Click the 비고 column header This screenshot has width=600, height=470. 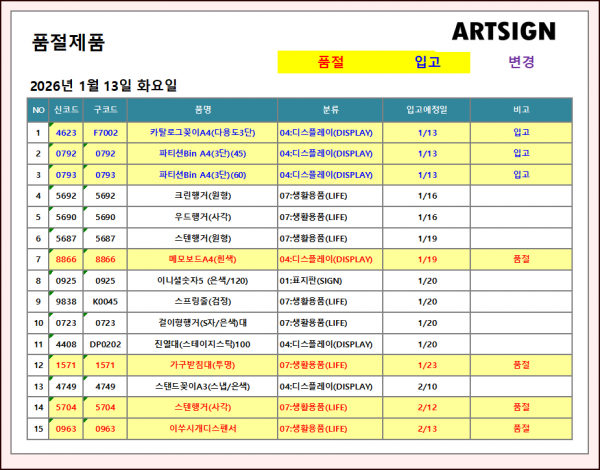520,110
